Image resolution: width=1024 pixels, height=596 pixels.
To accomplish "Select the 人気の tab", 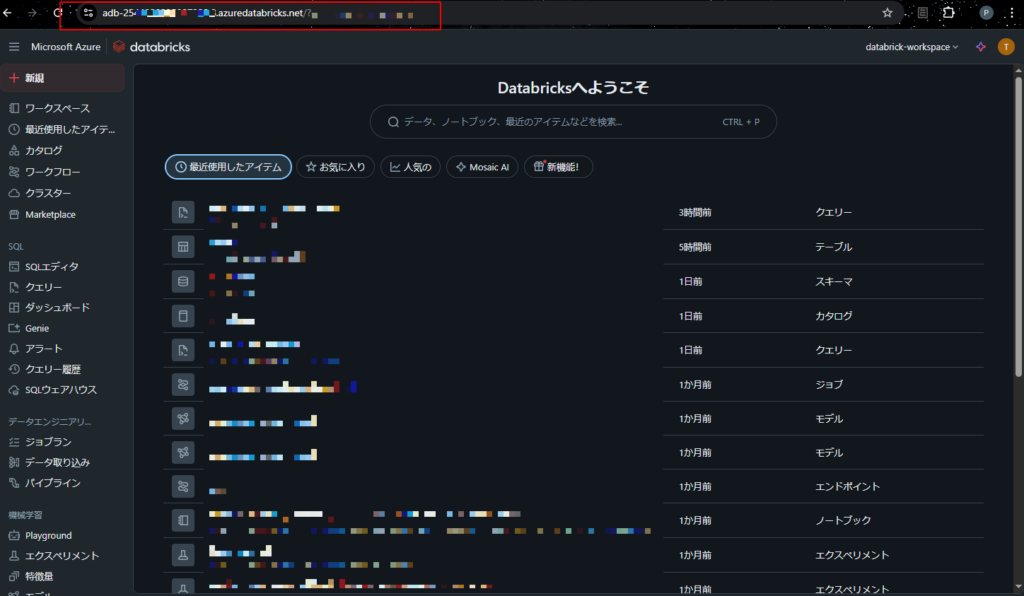I will [x=410, y=167].
